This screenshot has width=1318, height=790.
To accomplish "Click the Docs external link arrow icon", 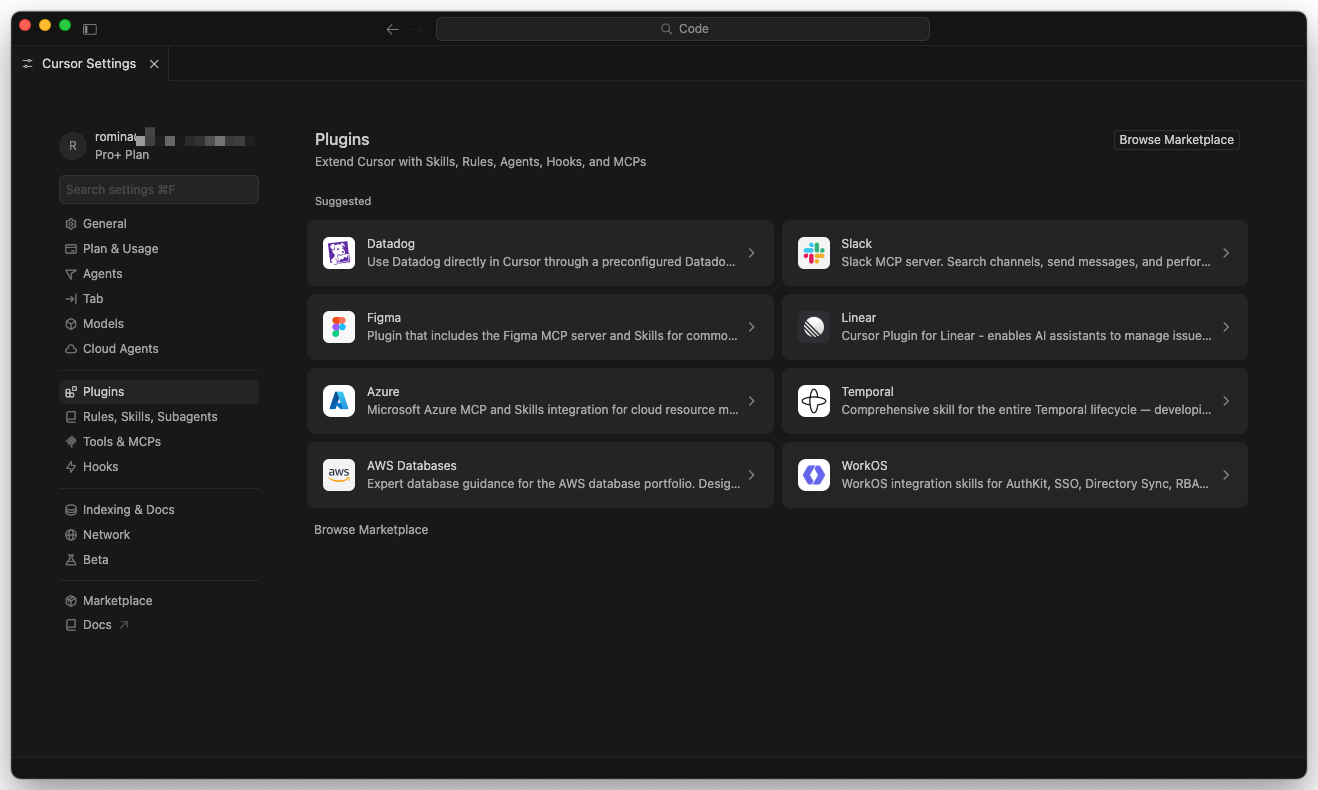I will point(124,625).
